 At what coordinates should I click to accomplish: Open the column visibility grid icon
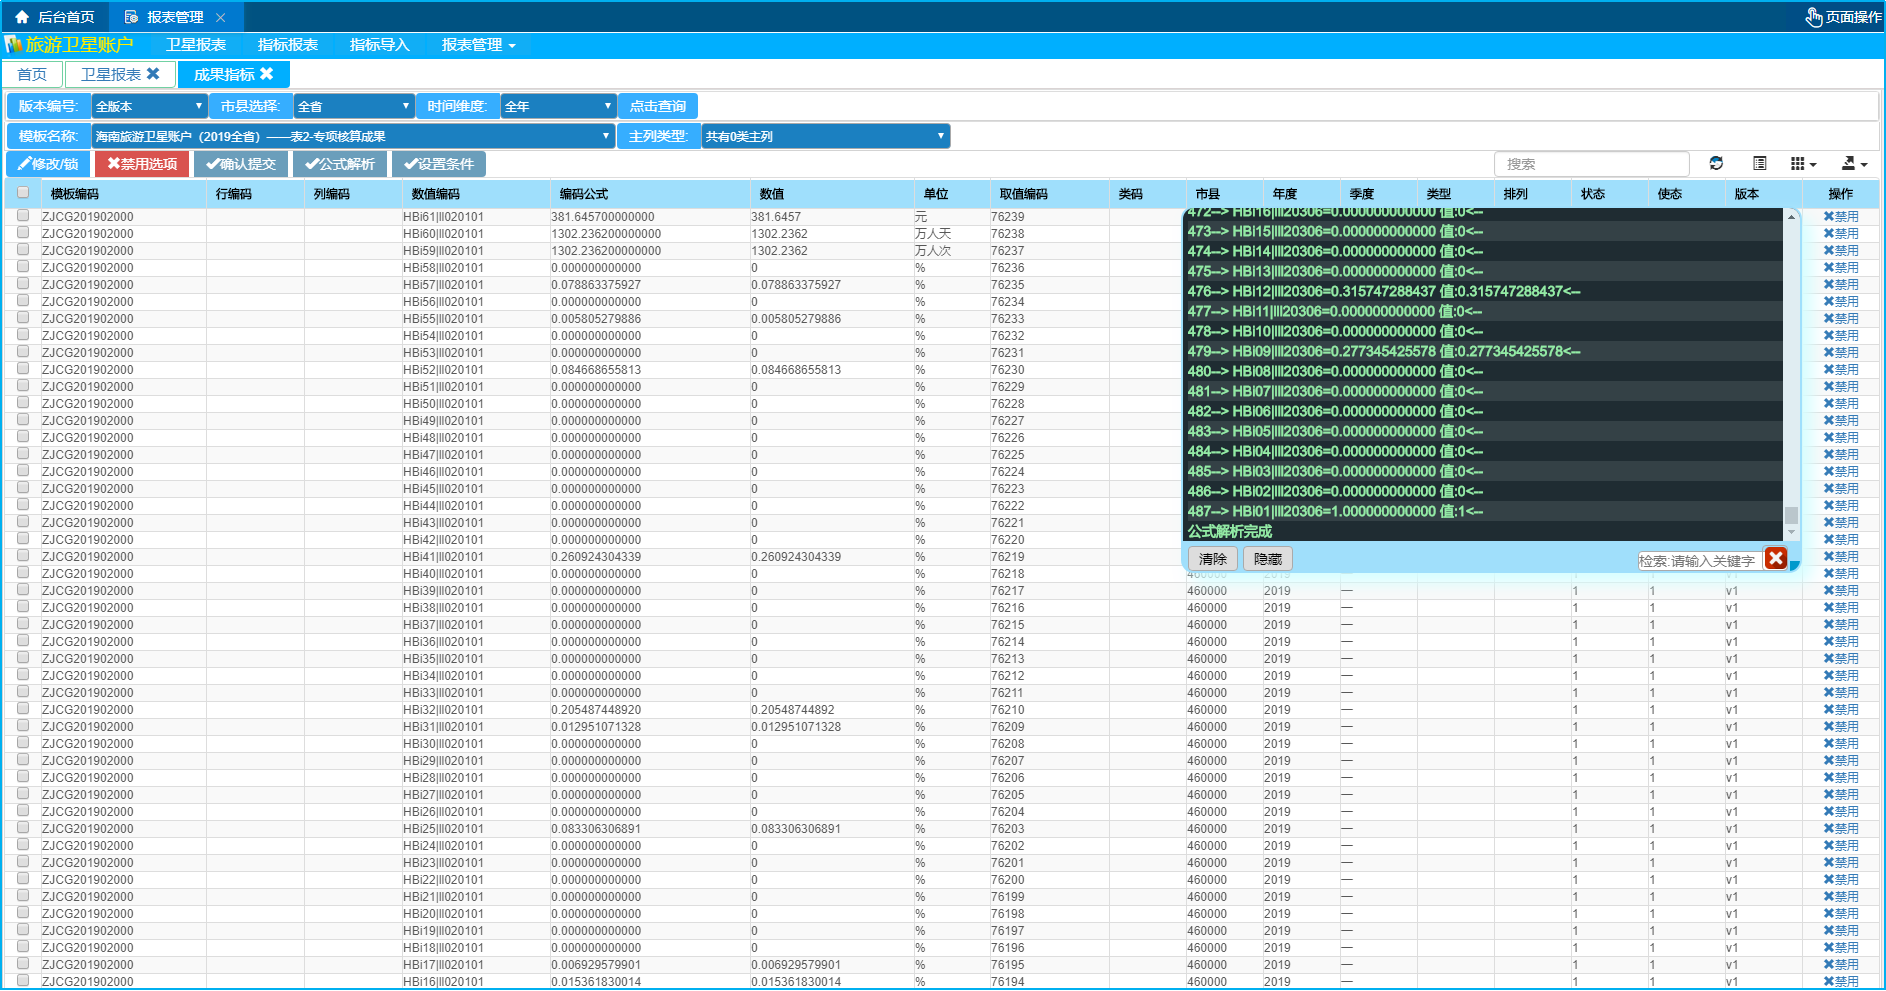pyautogui.click(x=1802, y=164)
